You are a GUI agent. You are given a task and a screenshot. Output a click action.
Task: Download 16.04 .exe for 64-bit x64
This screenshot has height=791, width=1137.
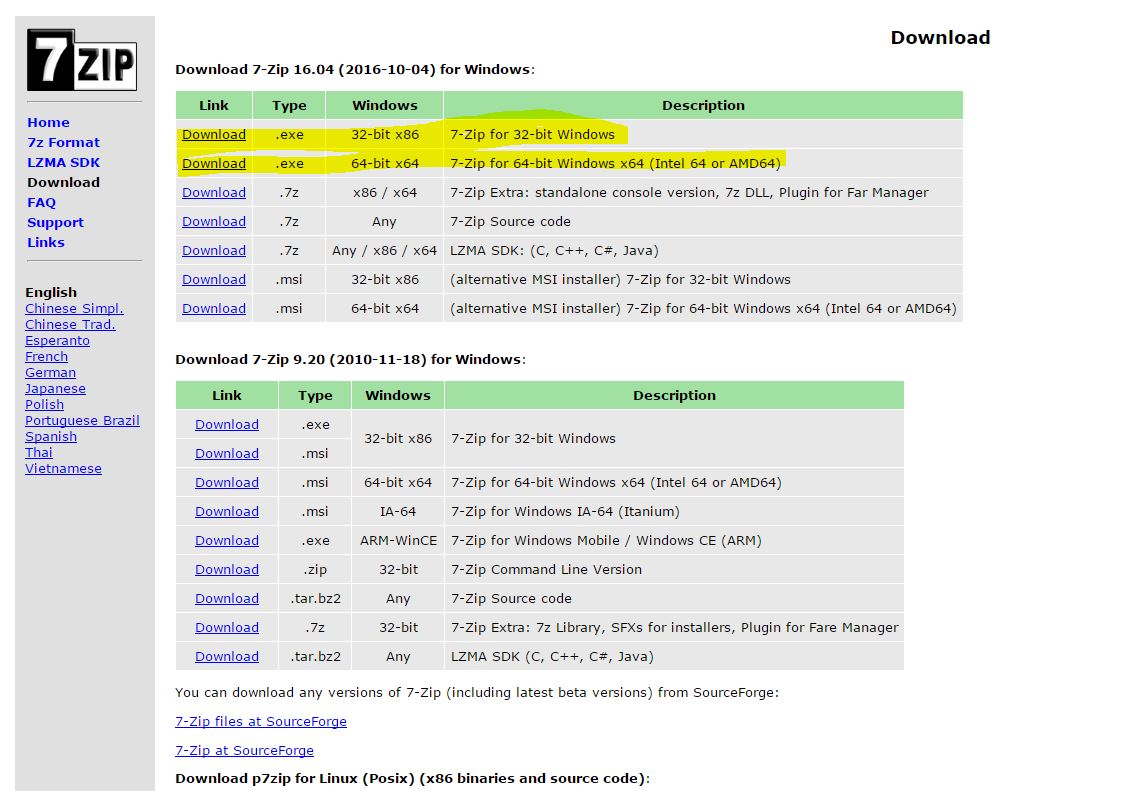point(214,164)
